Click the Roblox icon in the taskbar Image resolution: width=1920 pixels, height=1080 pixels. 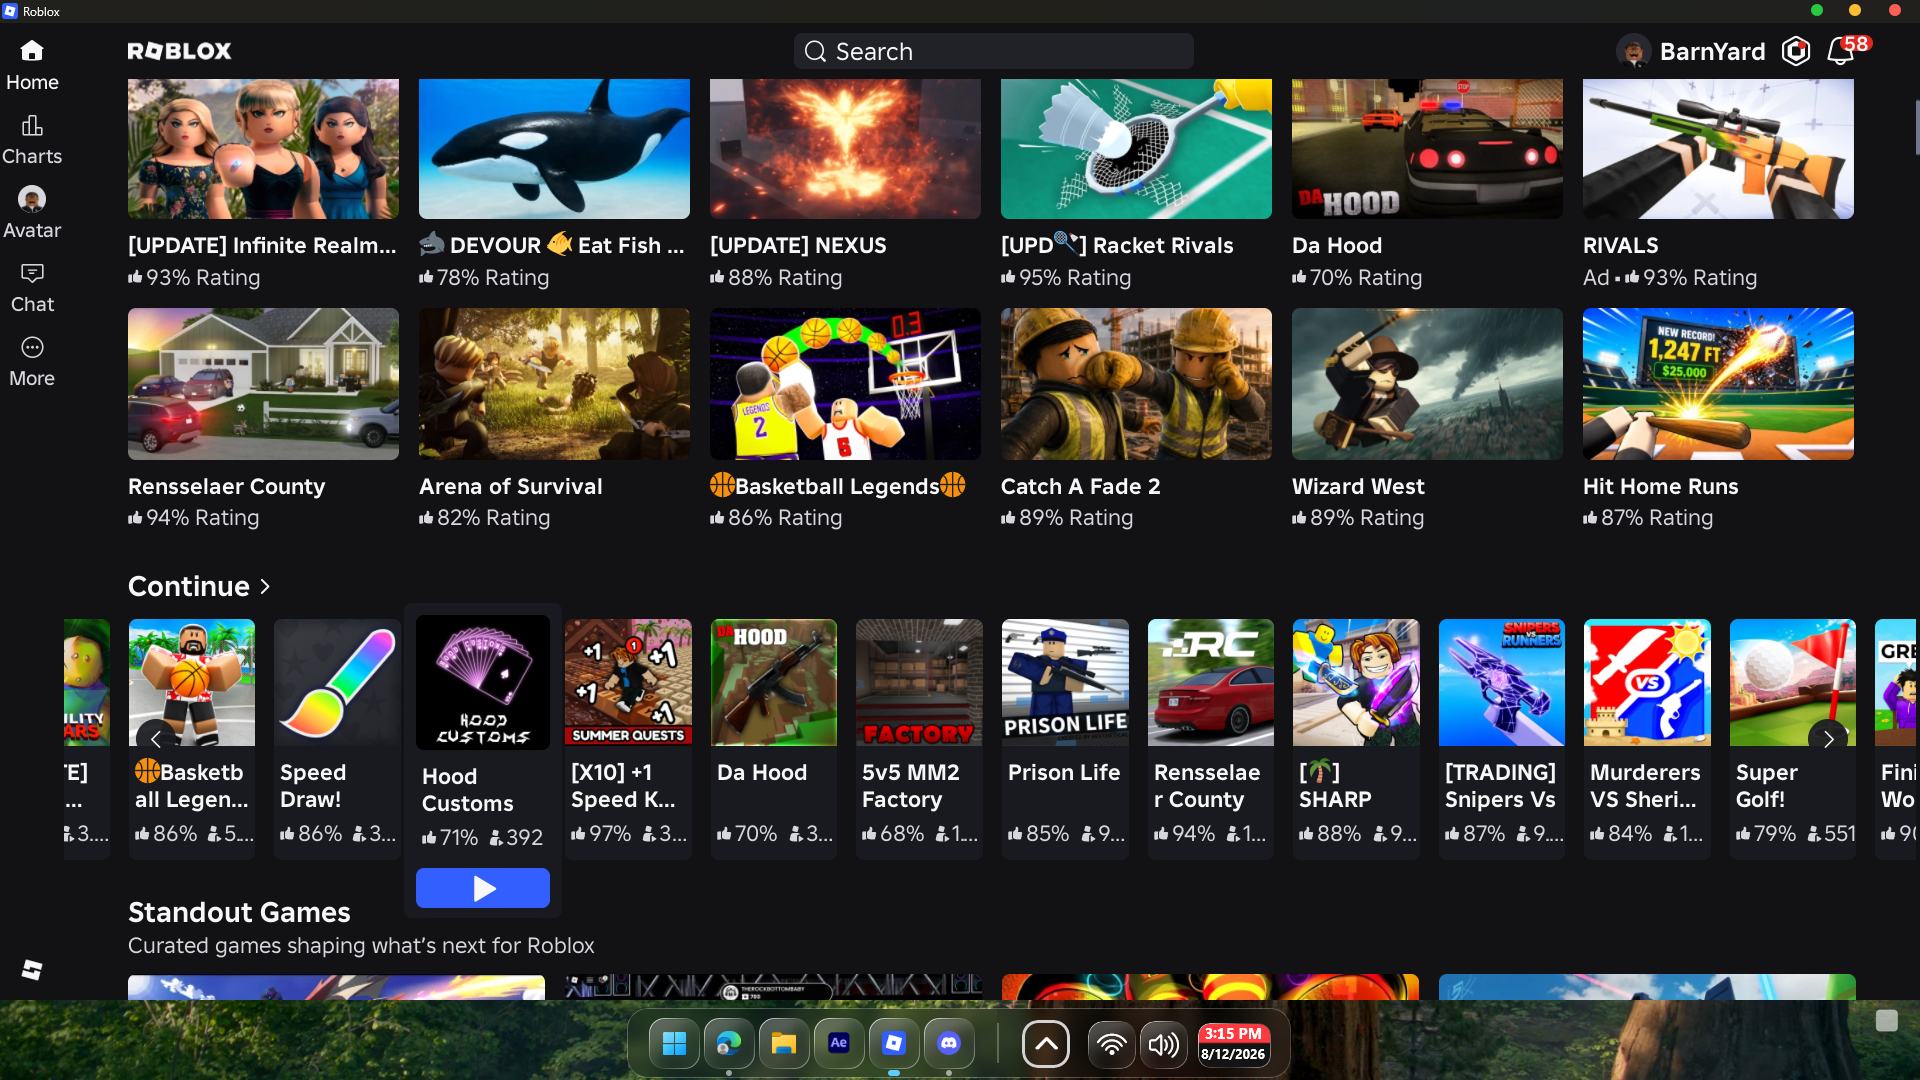tap(894, 1044)
